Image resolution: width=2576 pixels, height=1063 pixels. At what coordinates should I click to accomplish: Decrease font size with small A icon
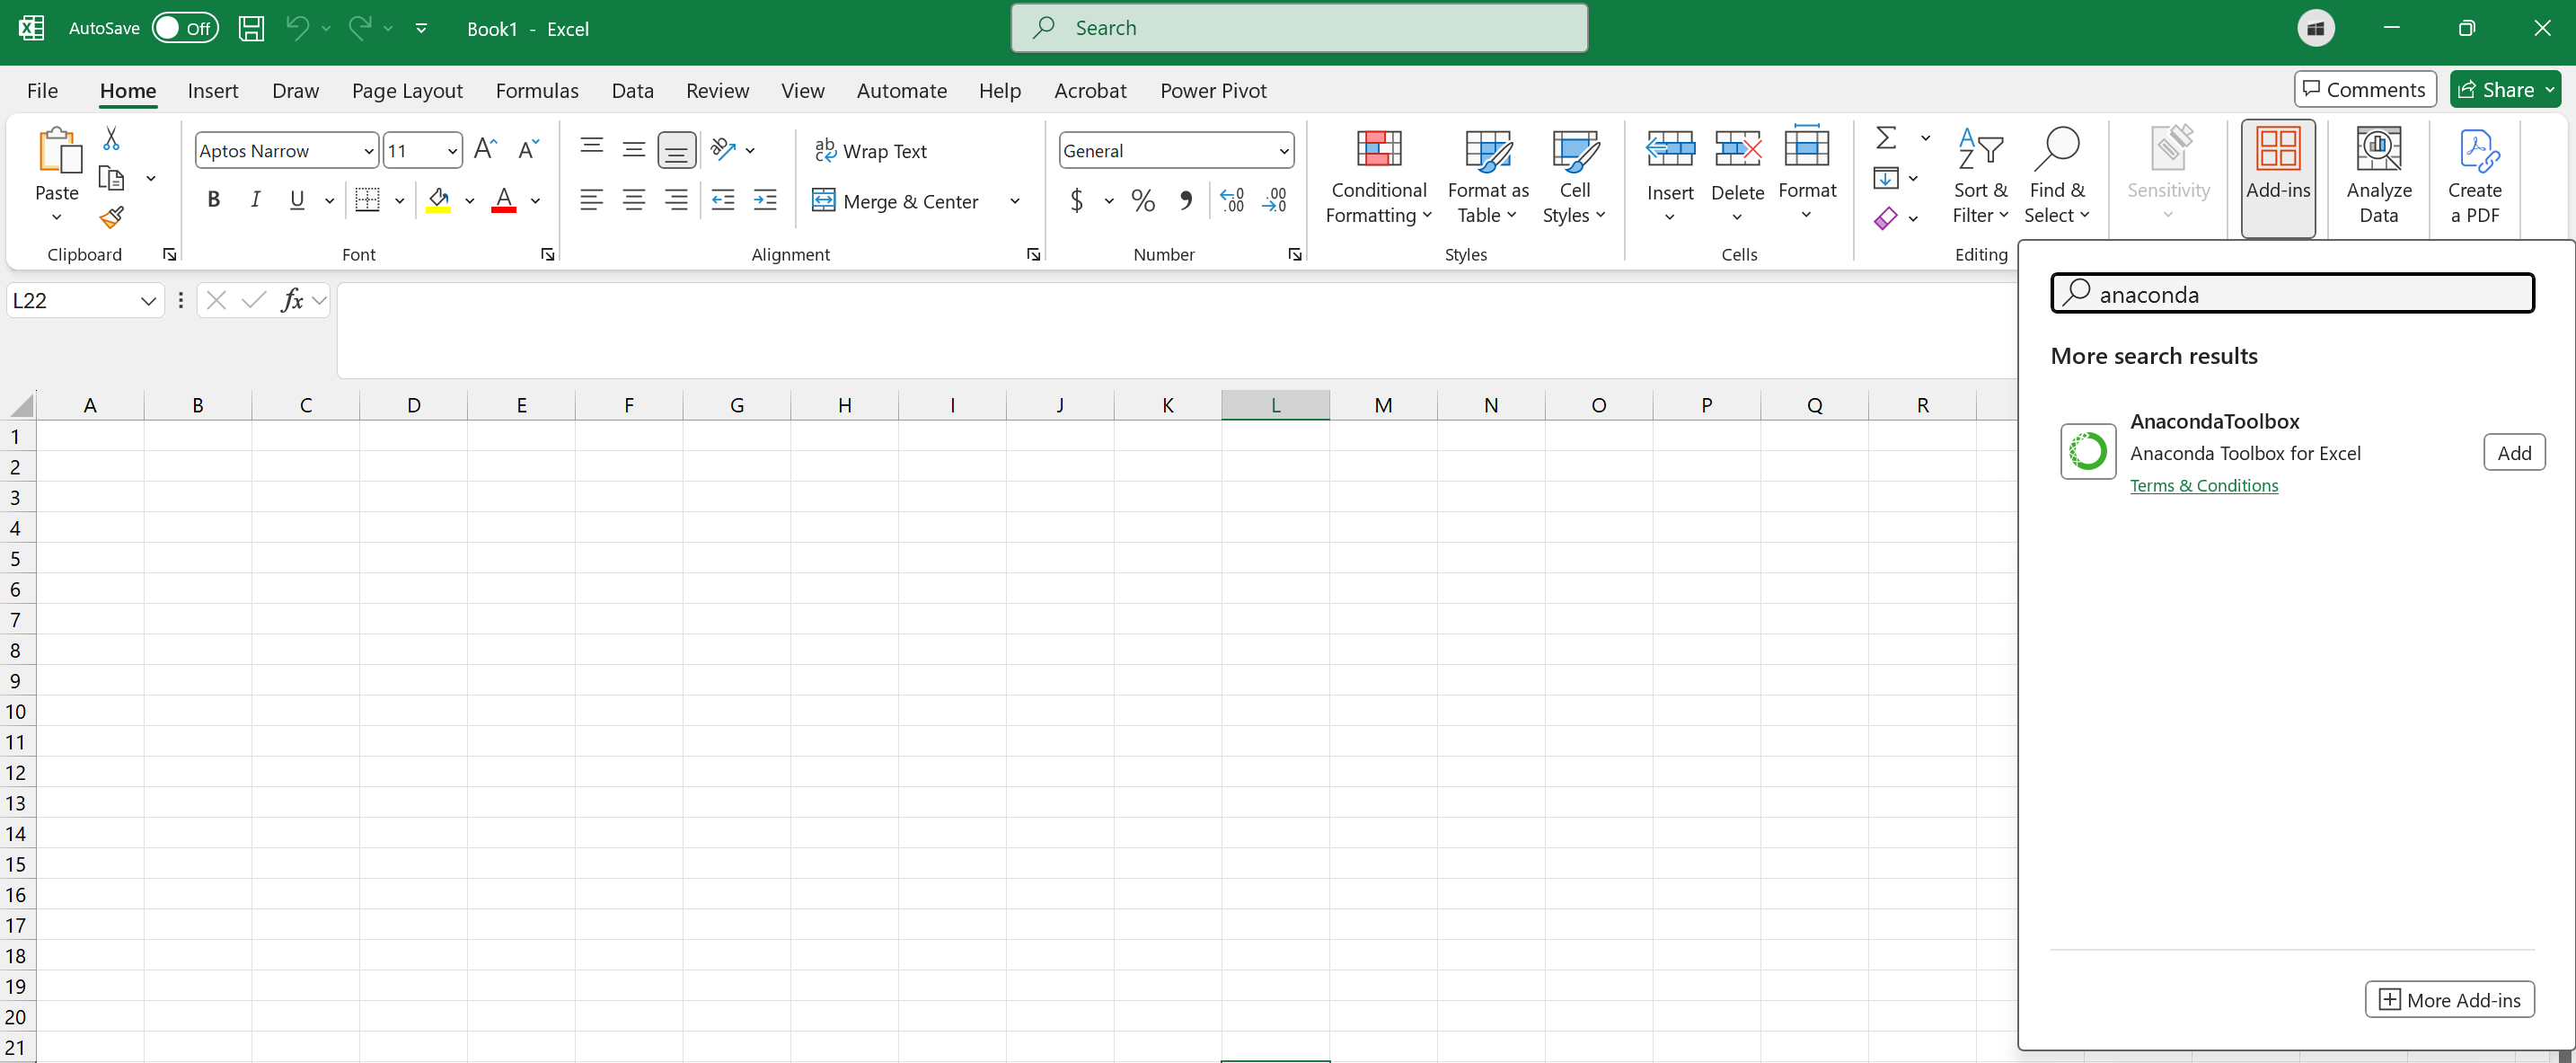(x=528, y=150)
